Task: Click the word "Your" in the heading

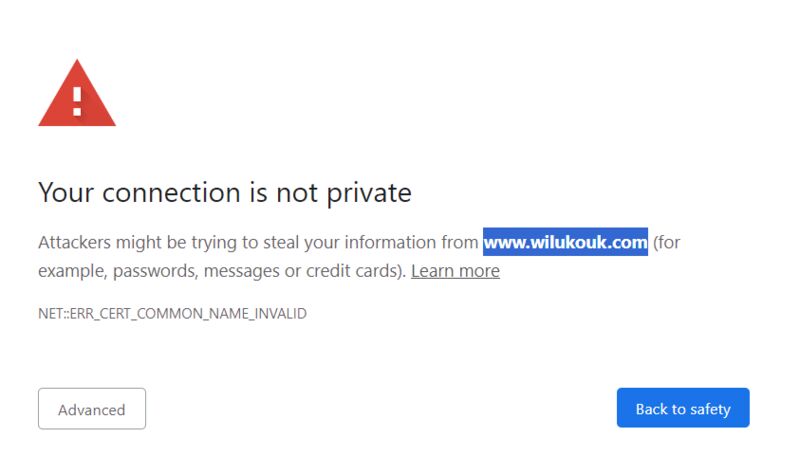Action: tap(66, 193)
